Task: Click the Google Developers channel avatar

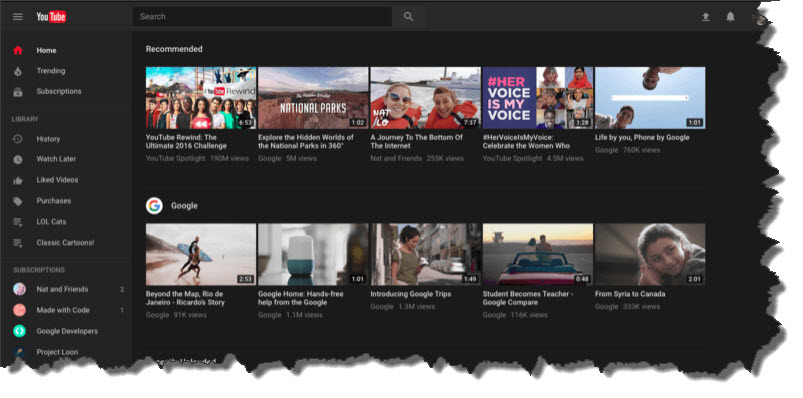Action: pos(19,331)
